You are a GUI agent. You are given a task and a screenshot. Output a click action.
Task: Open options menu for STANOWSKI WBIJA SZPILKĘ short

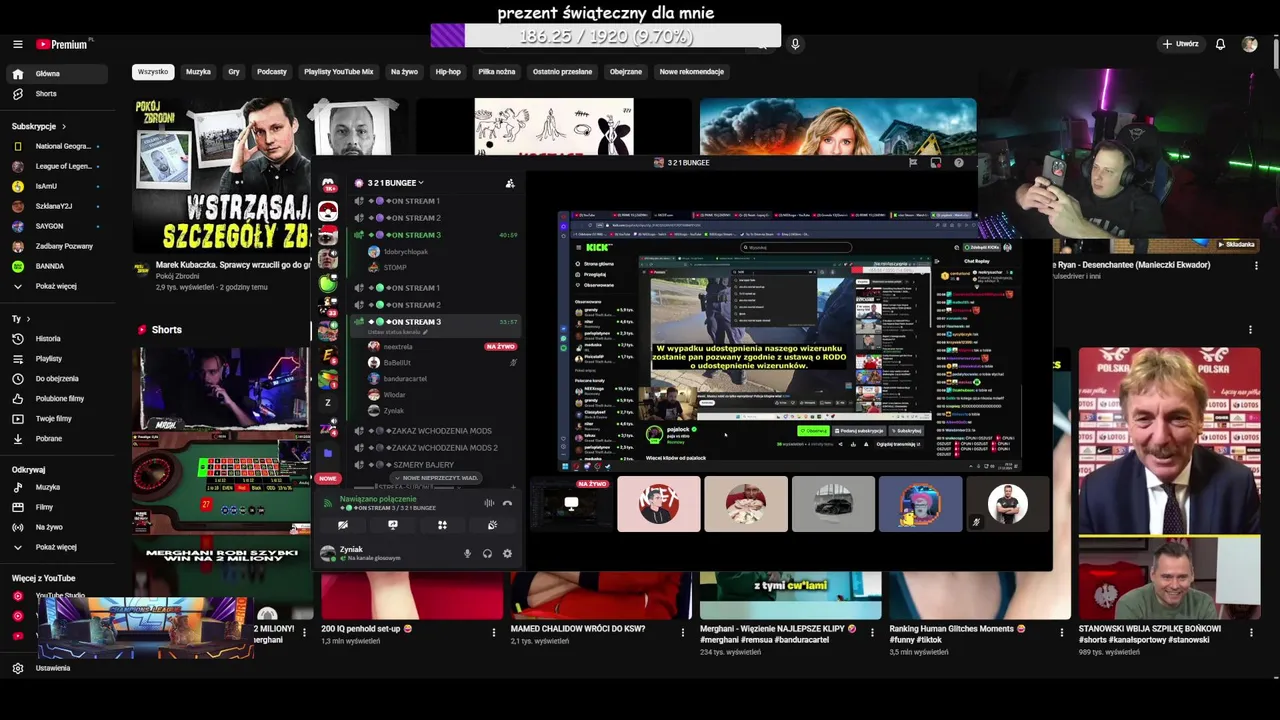1251,632
